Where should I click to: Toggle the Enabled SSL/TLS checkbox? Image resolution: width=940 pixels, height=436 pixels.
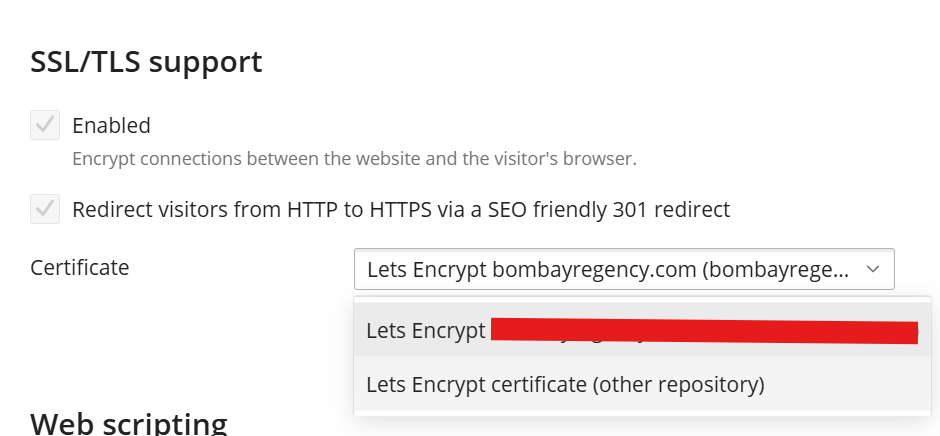[x=45, y=126]
